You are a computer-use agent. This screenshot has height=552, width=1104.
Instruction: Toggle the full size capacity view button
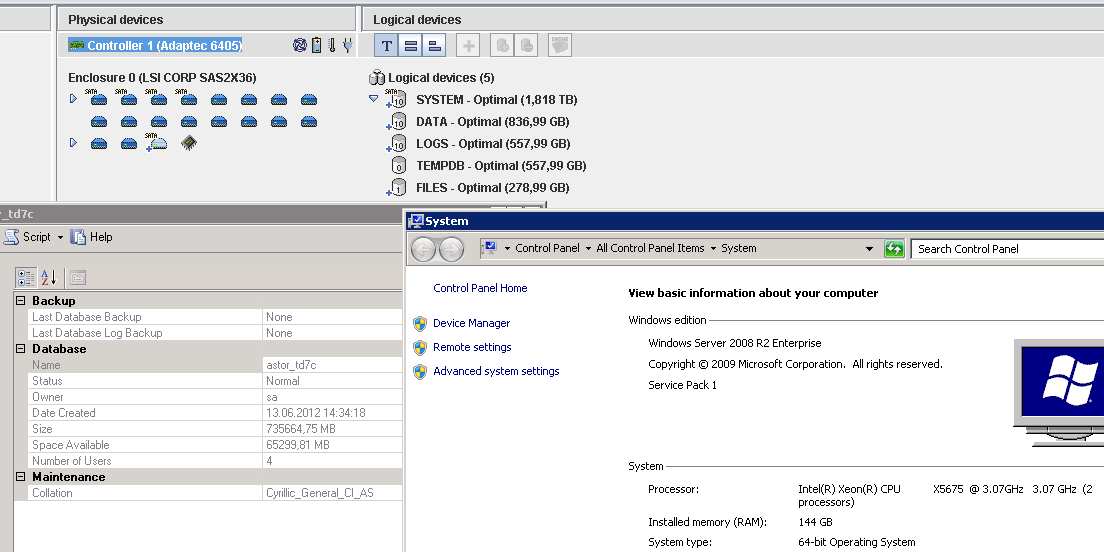[410, 45]
